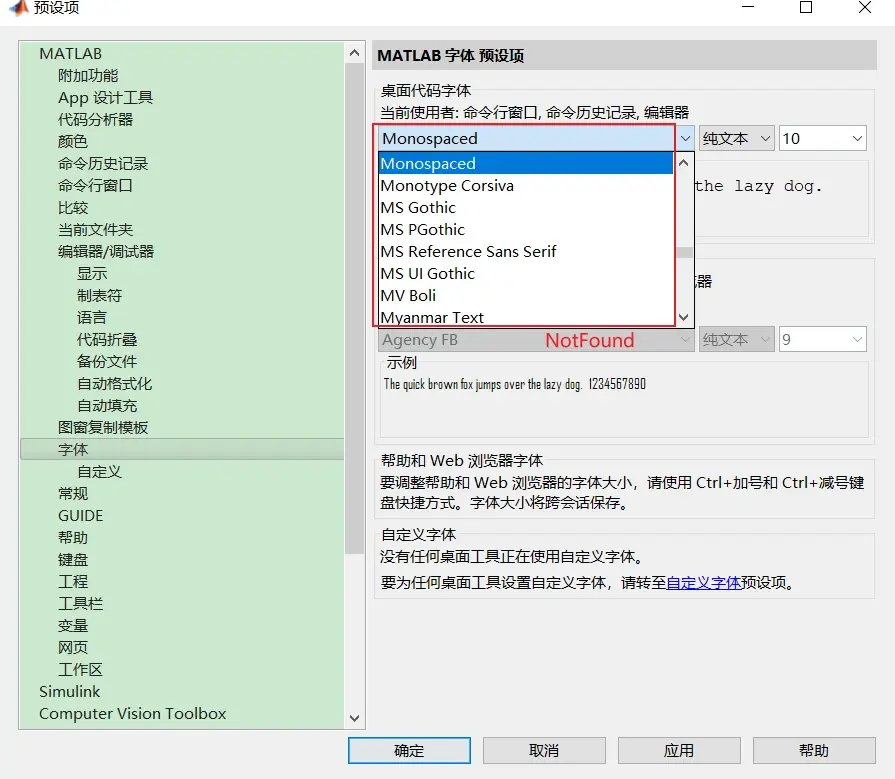The width and height of the screenshot is (895, 779).
Task: Click font list scroll down arrow
Action: pyautogui.click(x=684, y=317)
